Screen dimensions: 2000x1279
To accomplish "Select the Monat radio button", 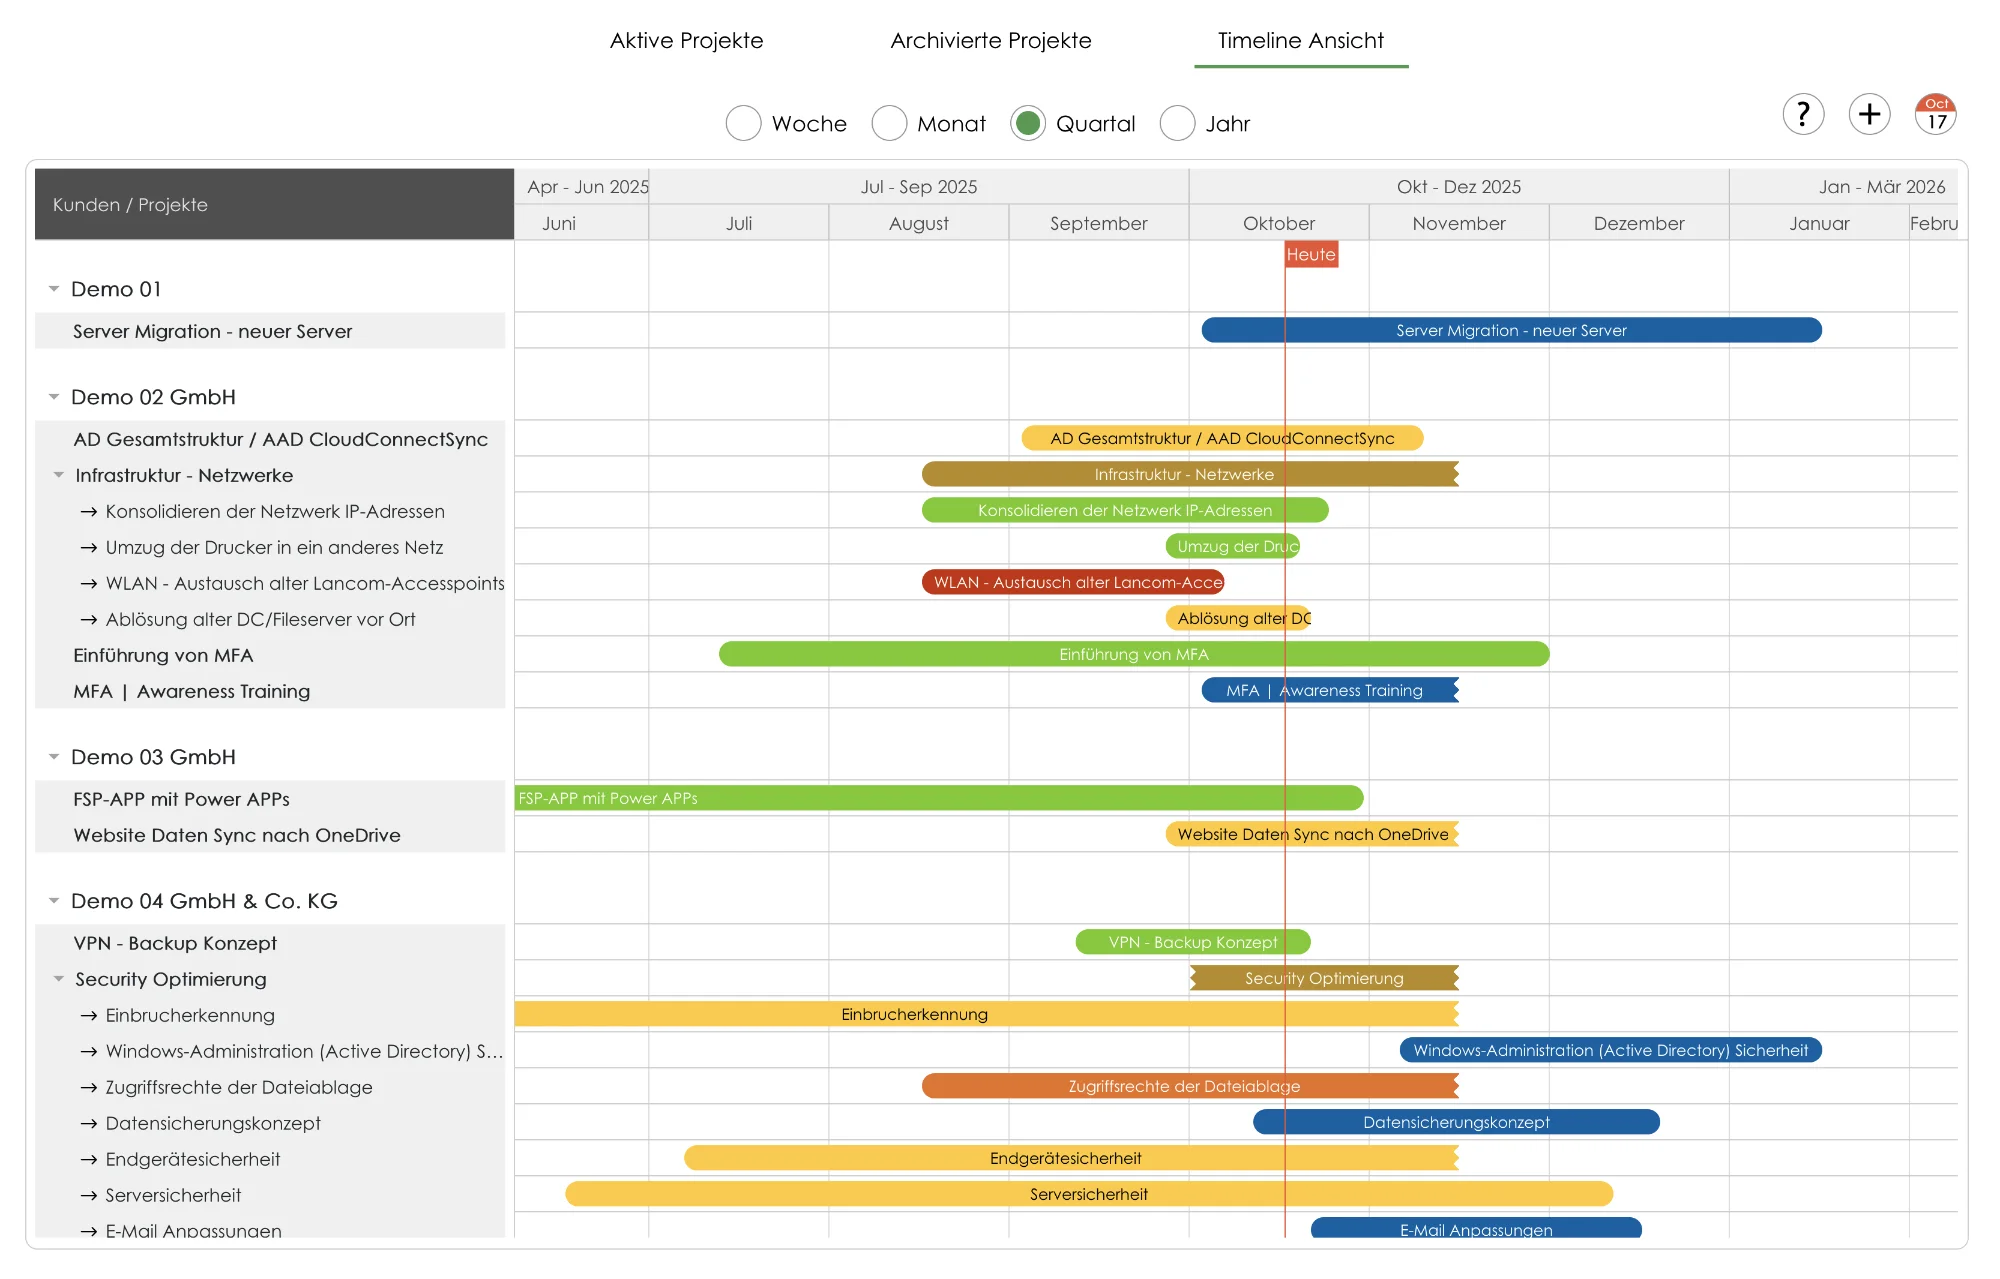I will click(x=889, y=123).
